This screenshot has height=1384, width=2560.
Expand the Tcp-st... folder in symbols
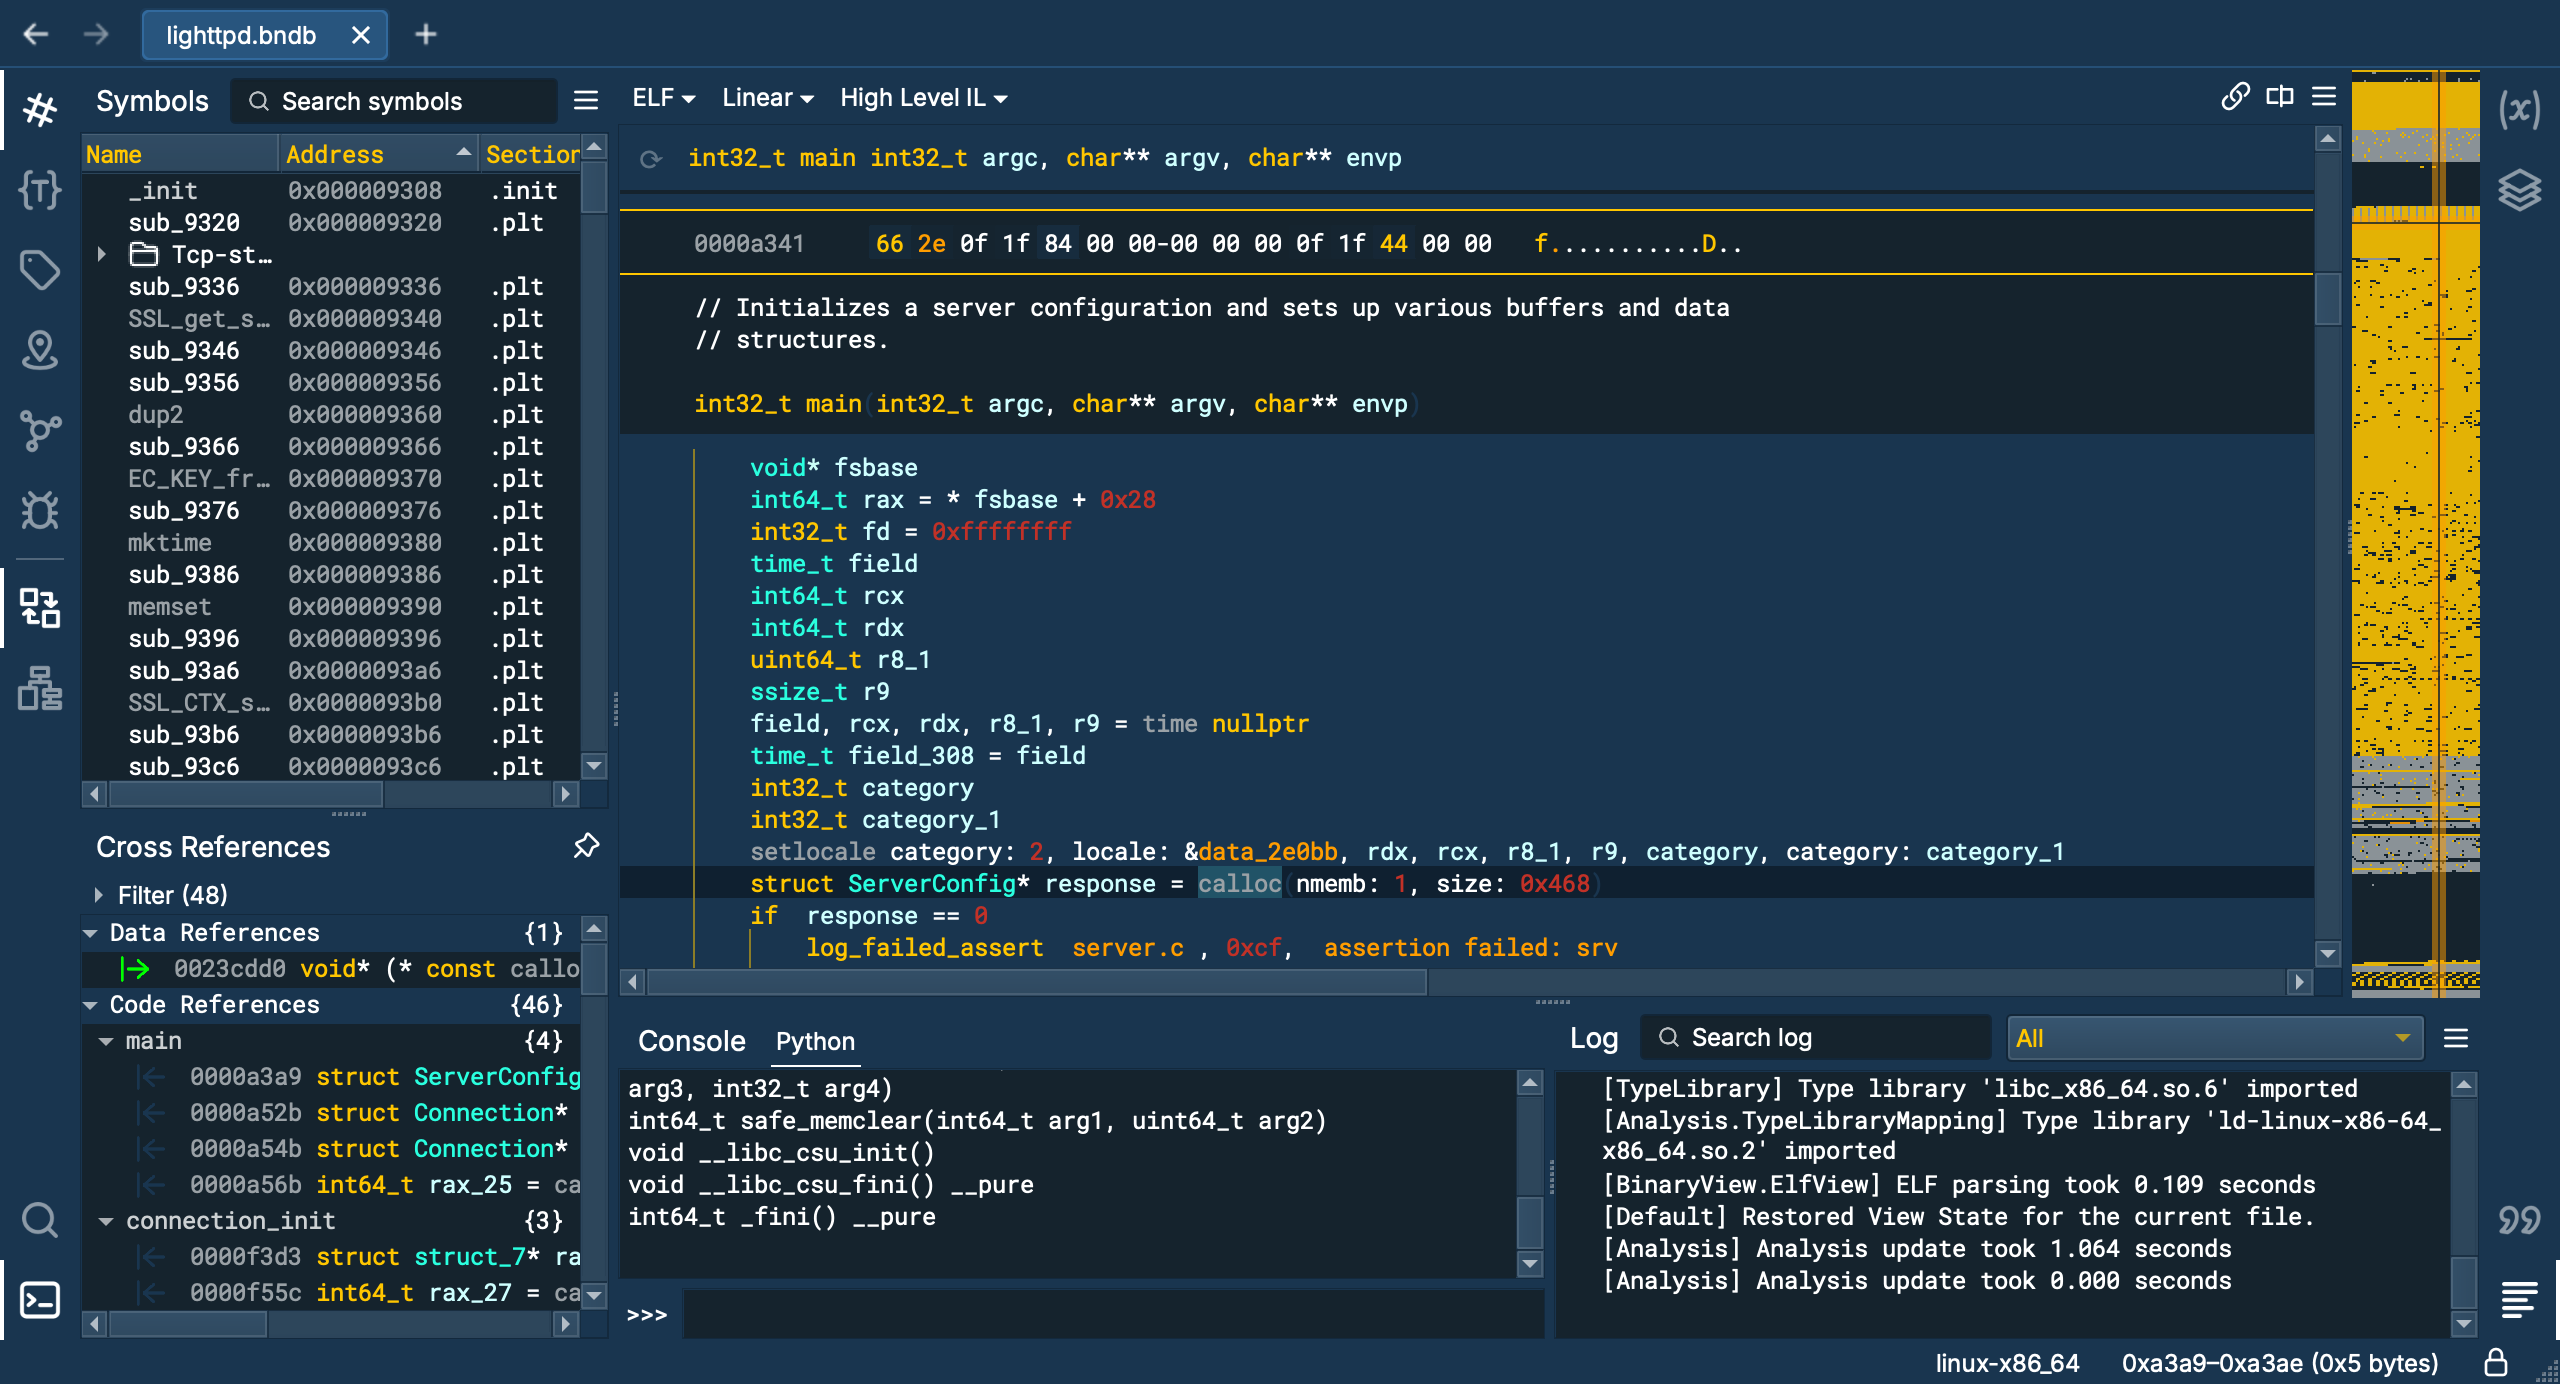109,256
